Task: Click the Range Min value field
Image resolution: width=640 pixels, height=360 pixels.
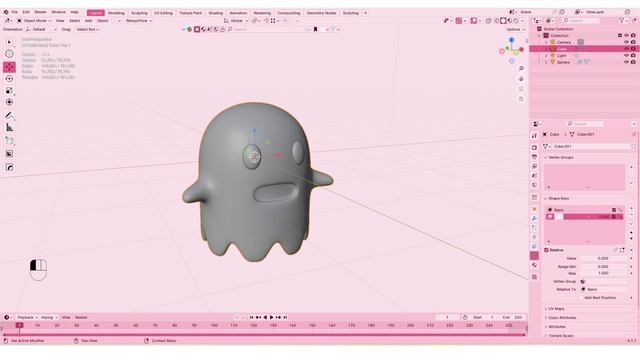Action: [x=603, y=267]
